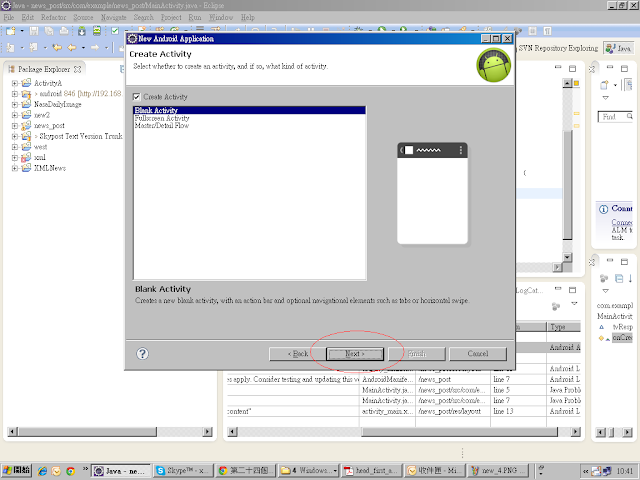
Task: Open the Back history dropdown arrow
Action: point(83,48)
